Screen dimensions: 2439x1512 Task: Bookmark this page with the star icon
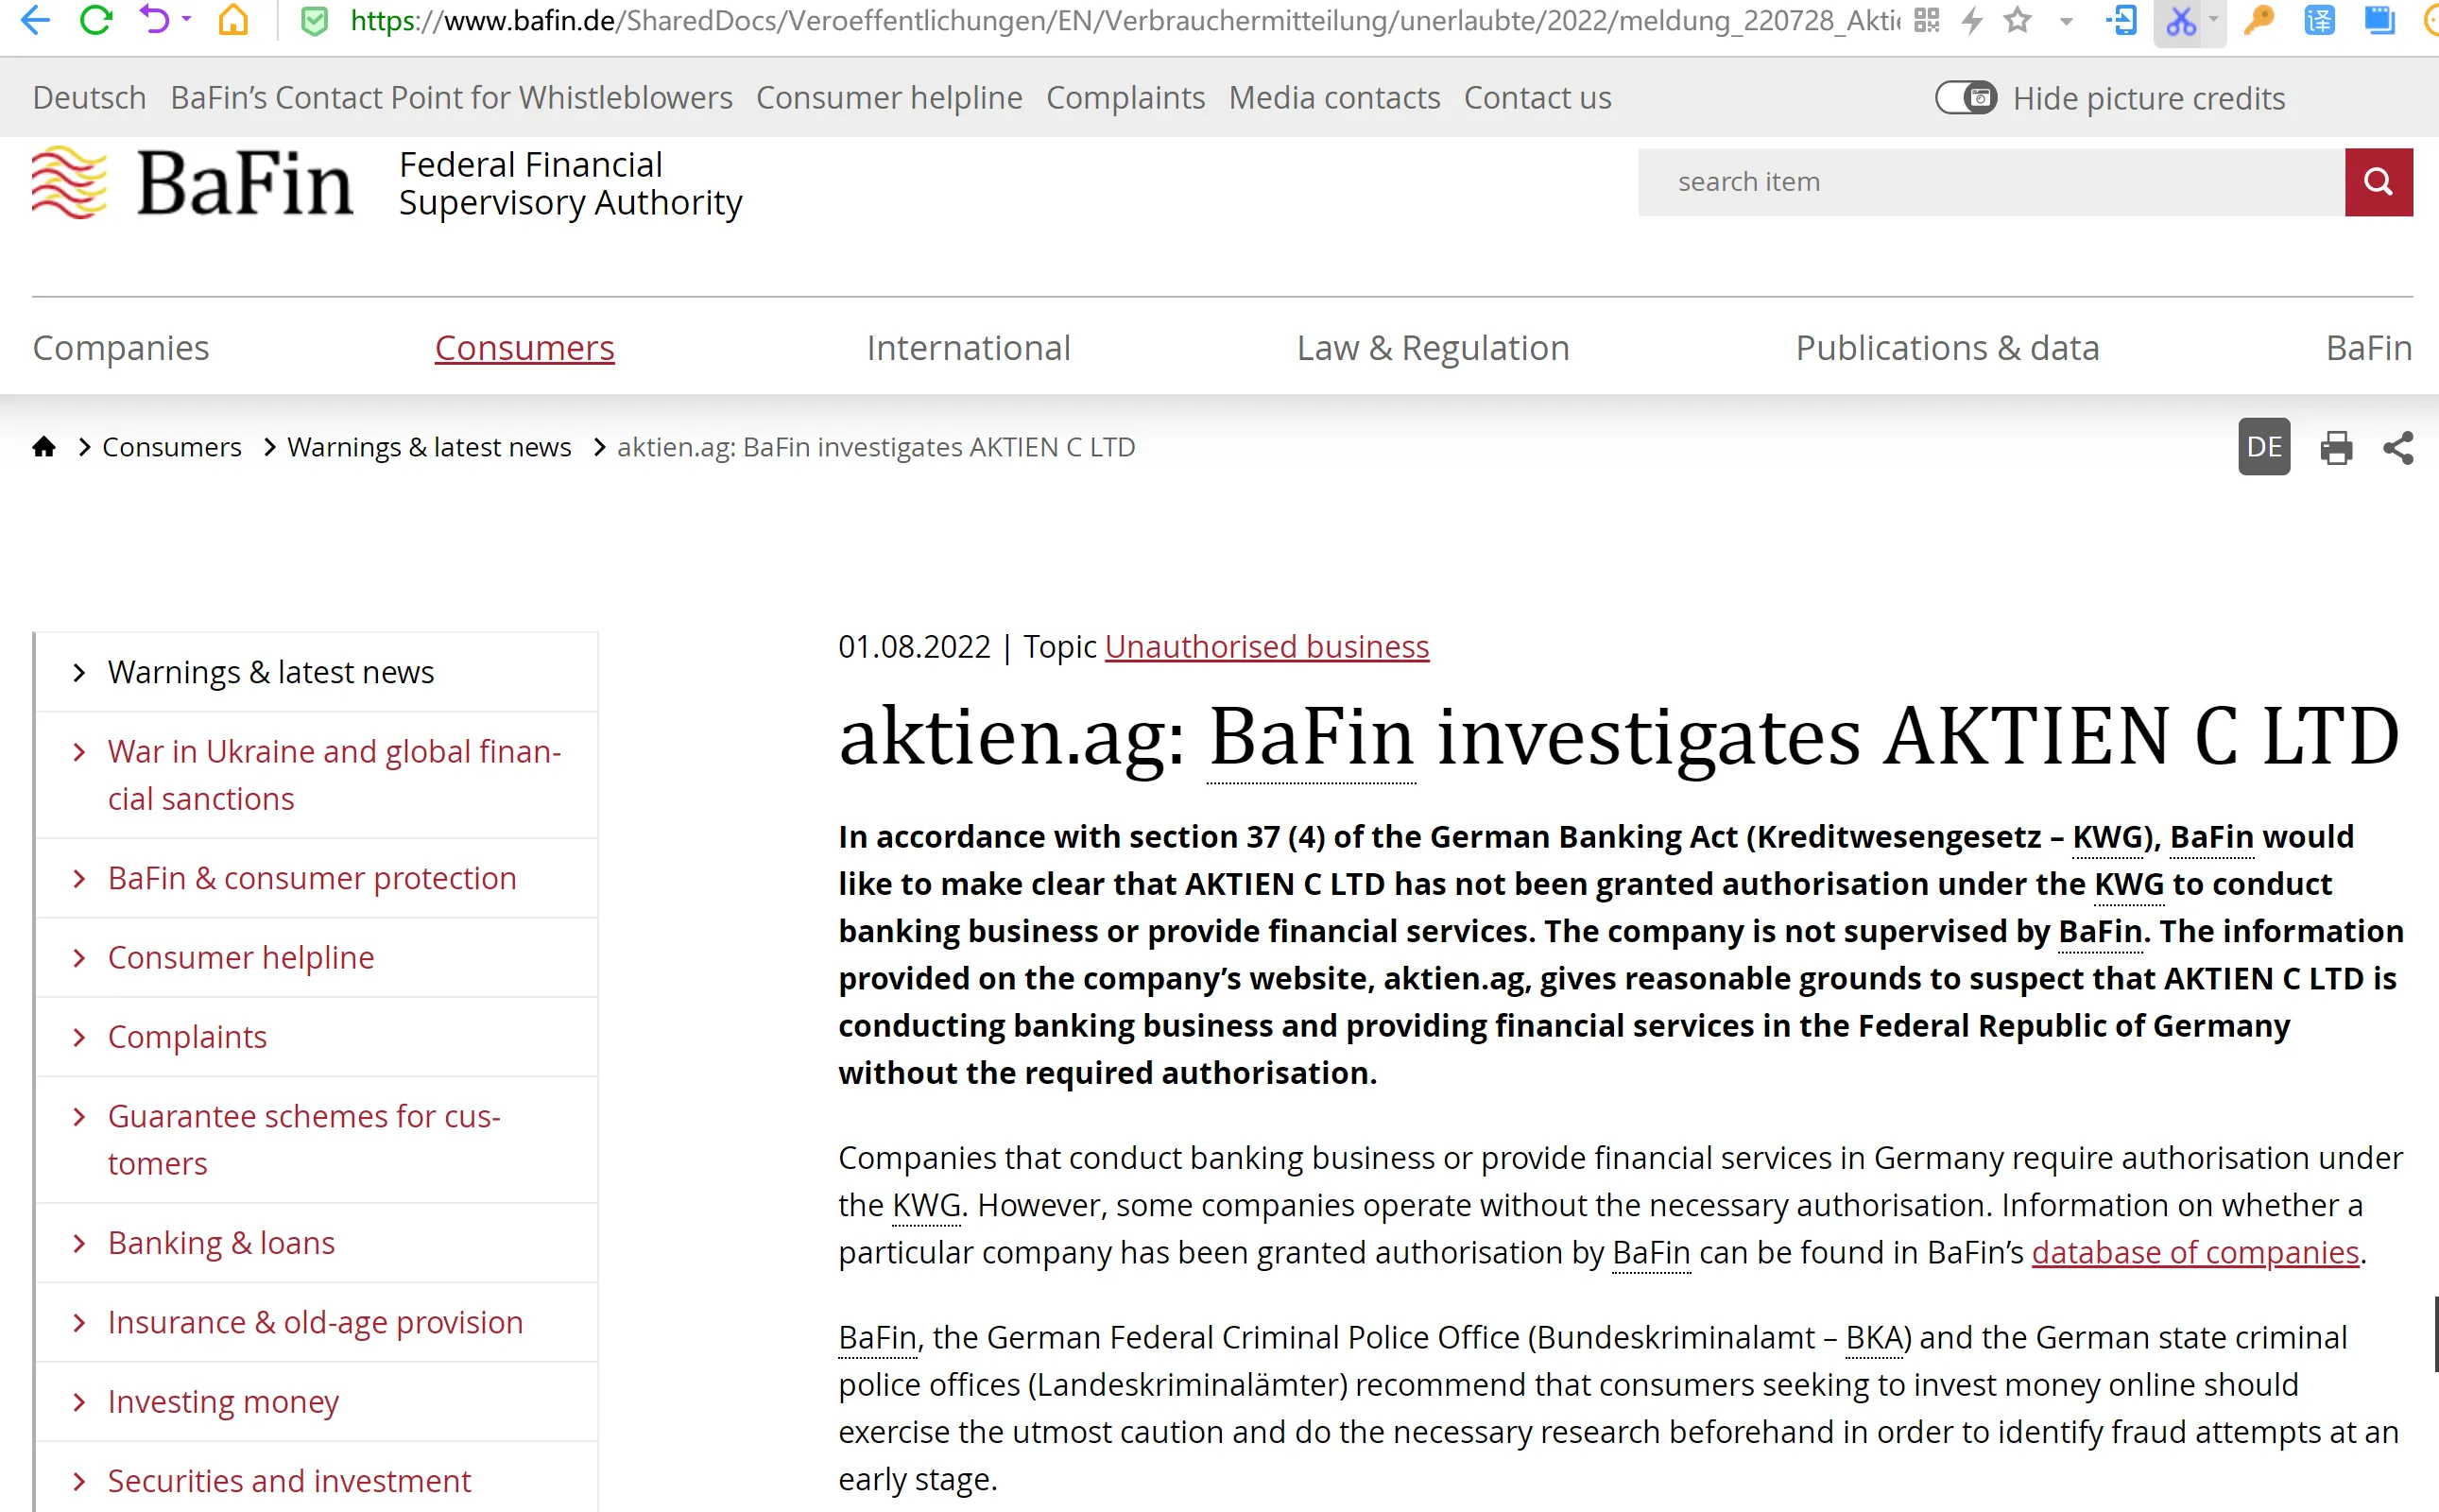click(x=2018, y=20)
